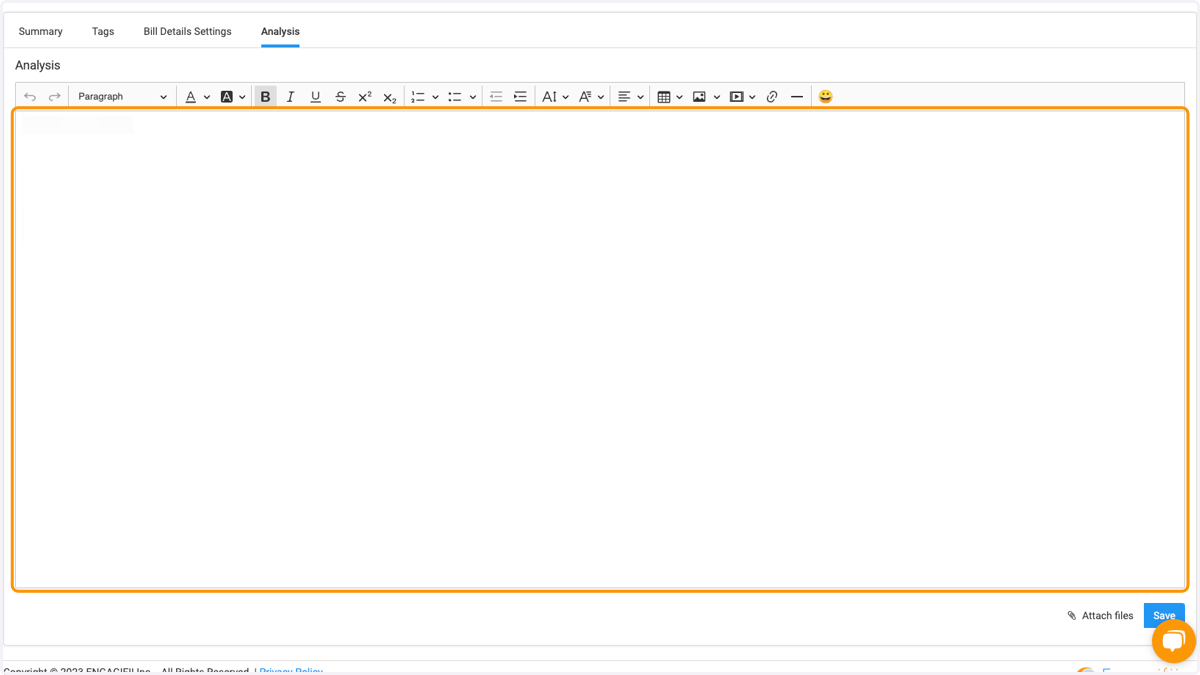Screen dimensions: 1200x675
Task: Toggle underline formatting
Action: pos(315,97)
